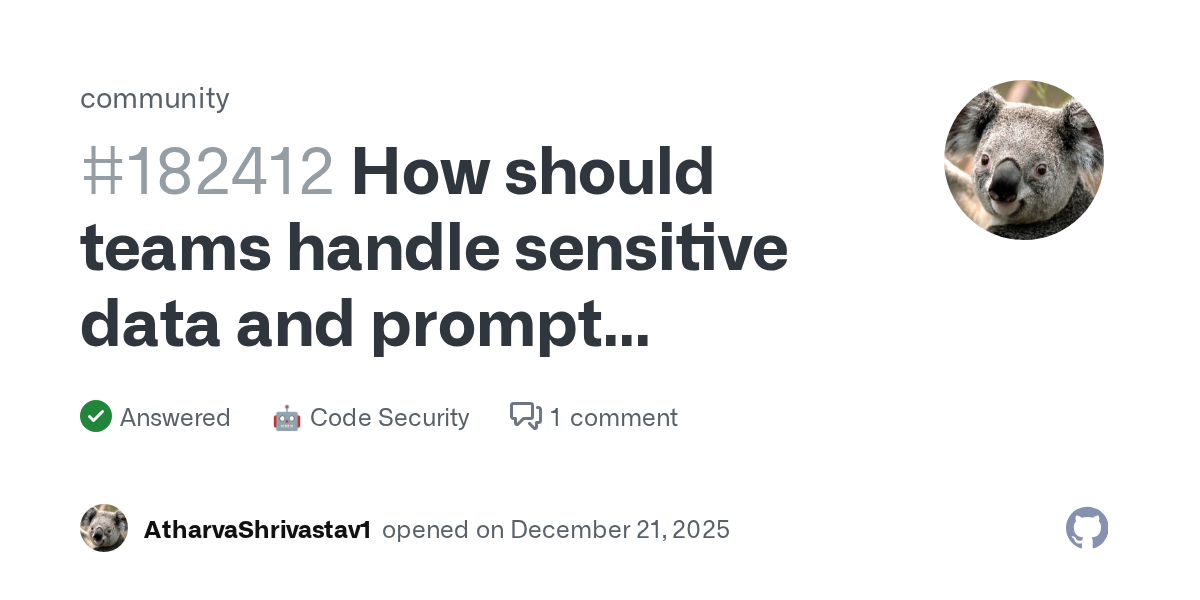1200x600 pixels.
Task: Open the large koala profile picture
Action: [x=1023, y=160]
